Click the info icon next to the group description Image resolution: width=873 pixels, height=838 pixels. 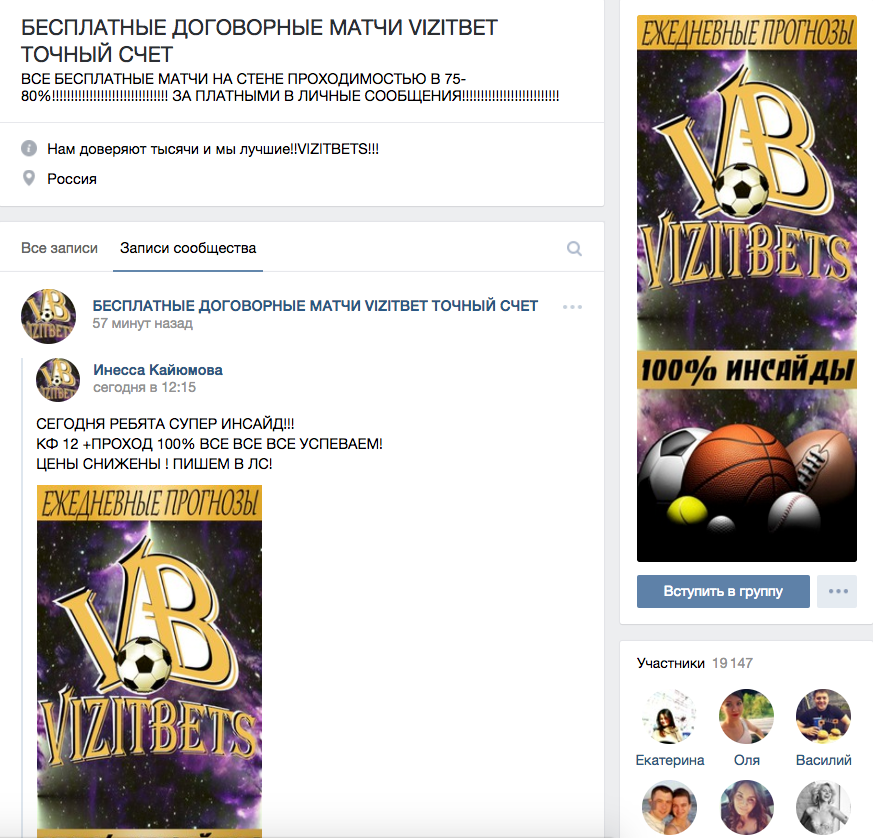tap(29, 149)
